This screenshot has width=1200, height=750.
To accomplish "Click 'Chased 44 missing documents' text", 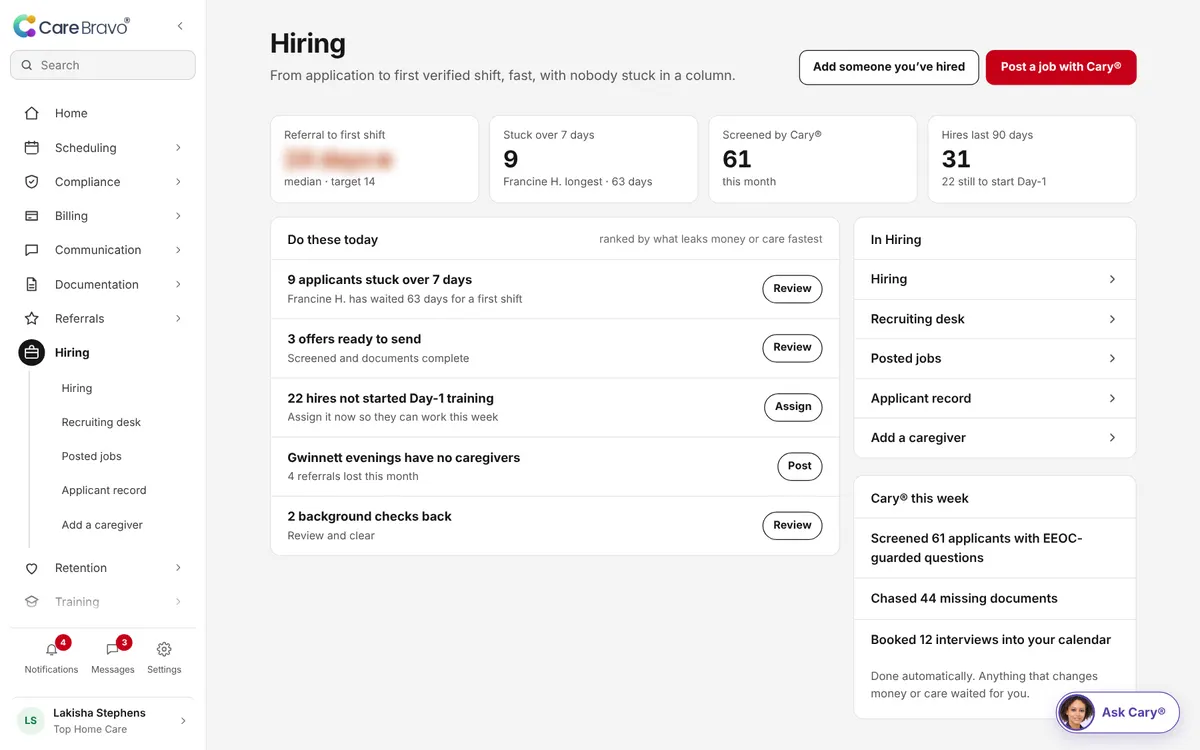I will click(964, 599).
